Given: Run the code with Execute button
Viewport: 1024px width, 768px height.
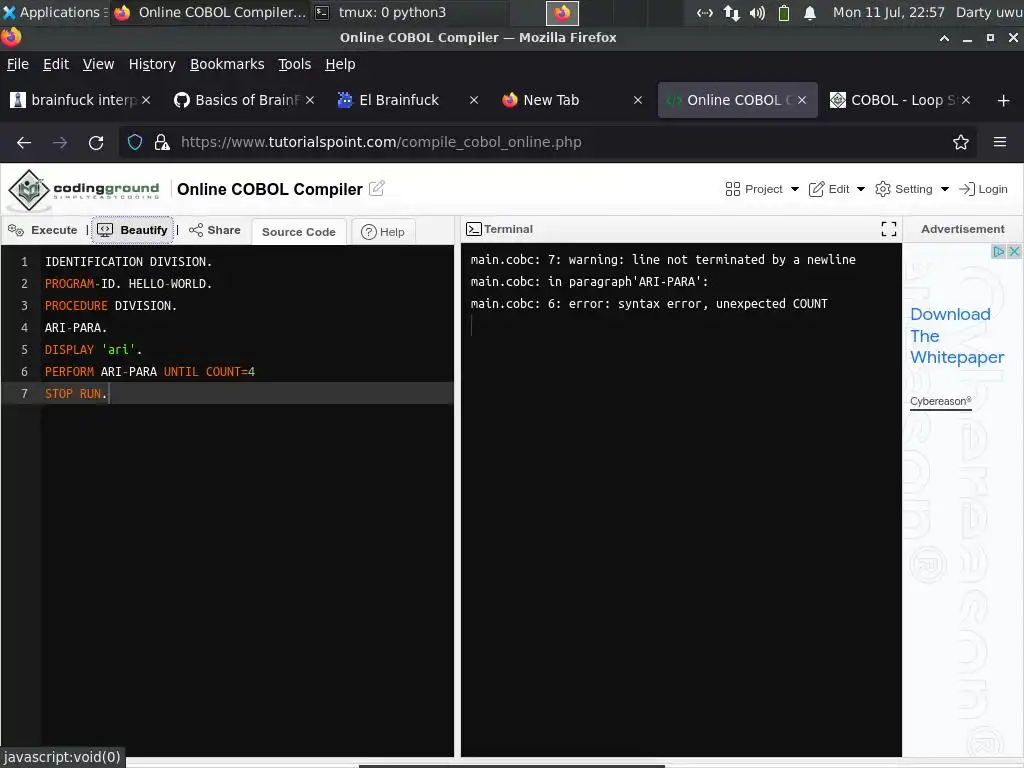Looking at the screenshot, I should tap(42, 230).
